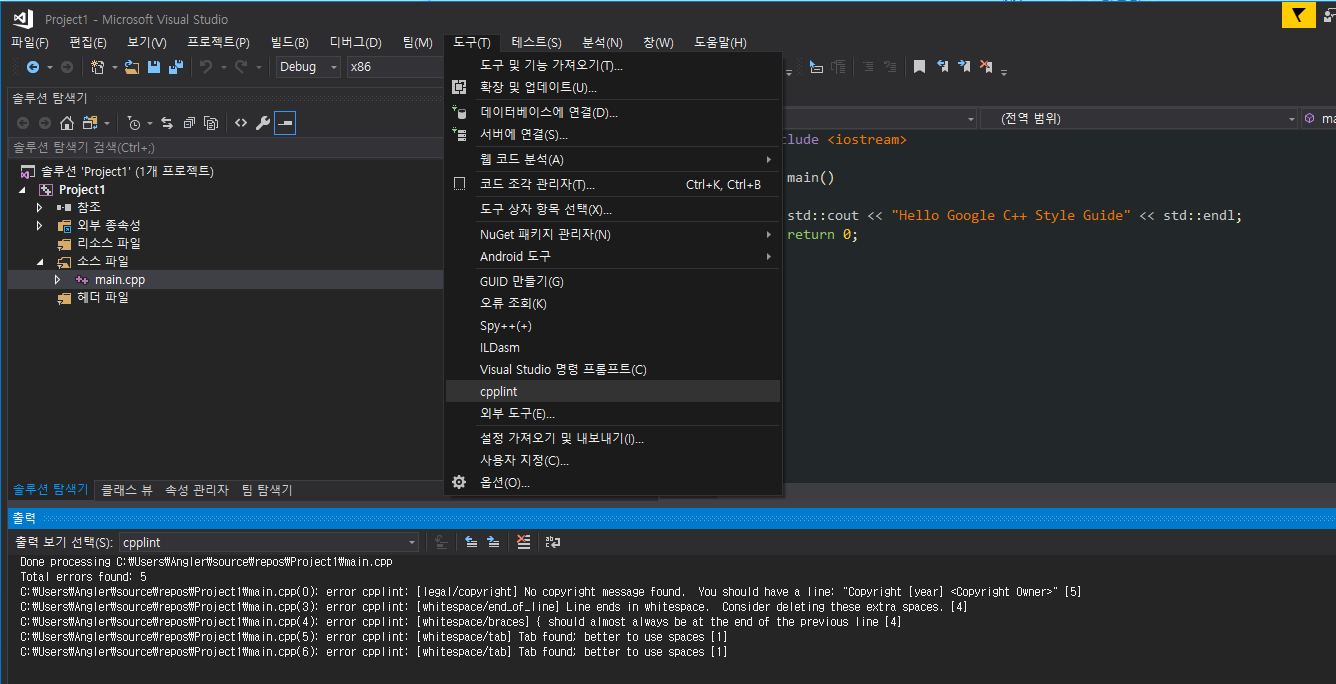Open the 도움말(H) menu
This screenshot has width=1336, height=684.
720,42
